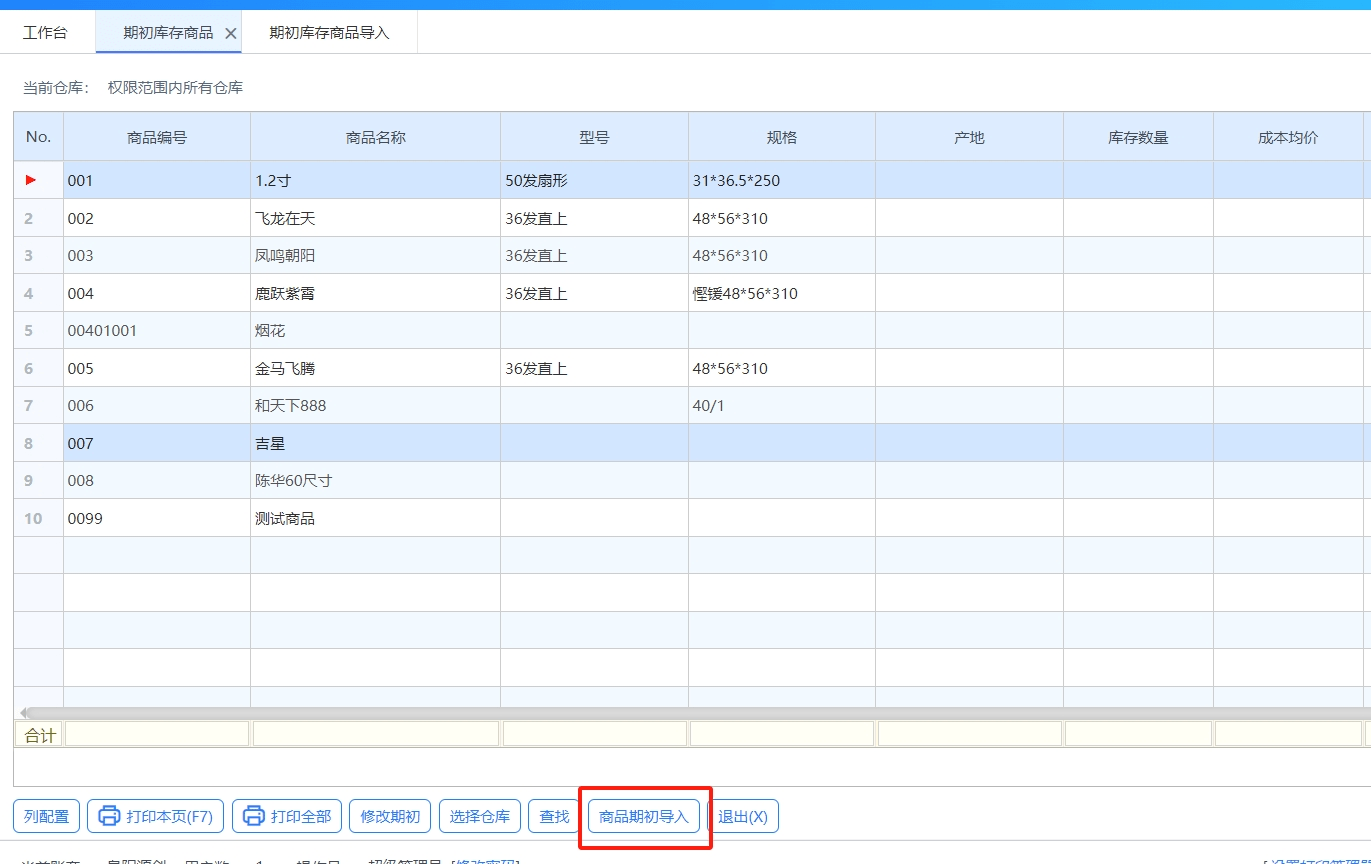Select product name 金马飞腾
1371x864 pixels.
coord(376,368)
